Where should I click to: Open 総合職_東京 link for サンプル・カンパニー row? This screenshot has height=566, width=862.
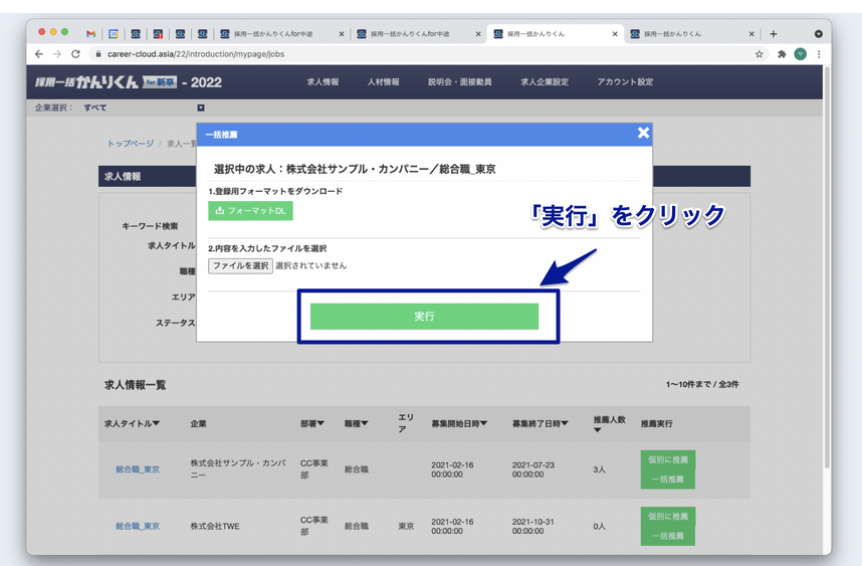[137, 469]
